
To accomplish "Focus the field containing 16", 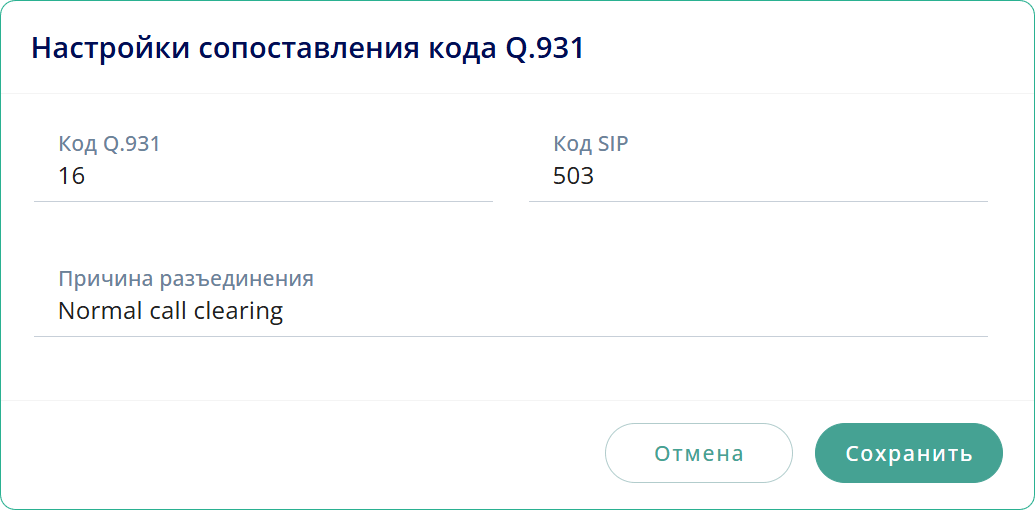I will (263, 177).
